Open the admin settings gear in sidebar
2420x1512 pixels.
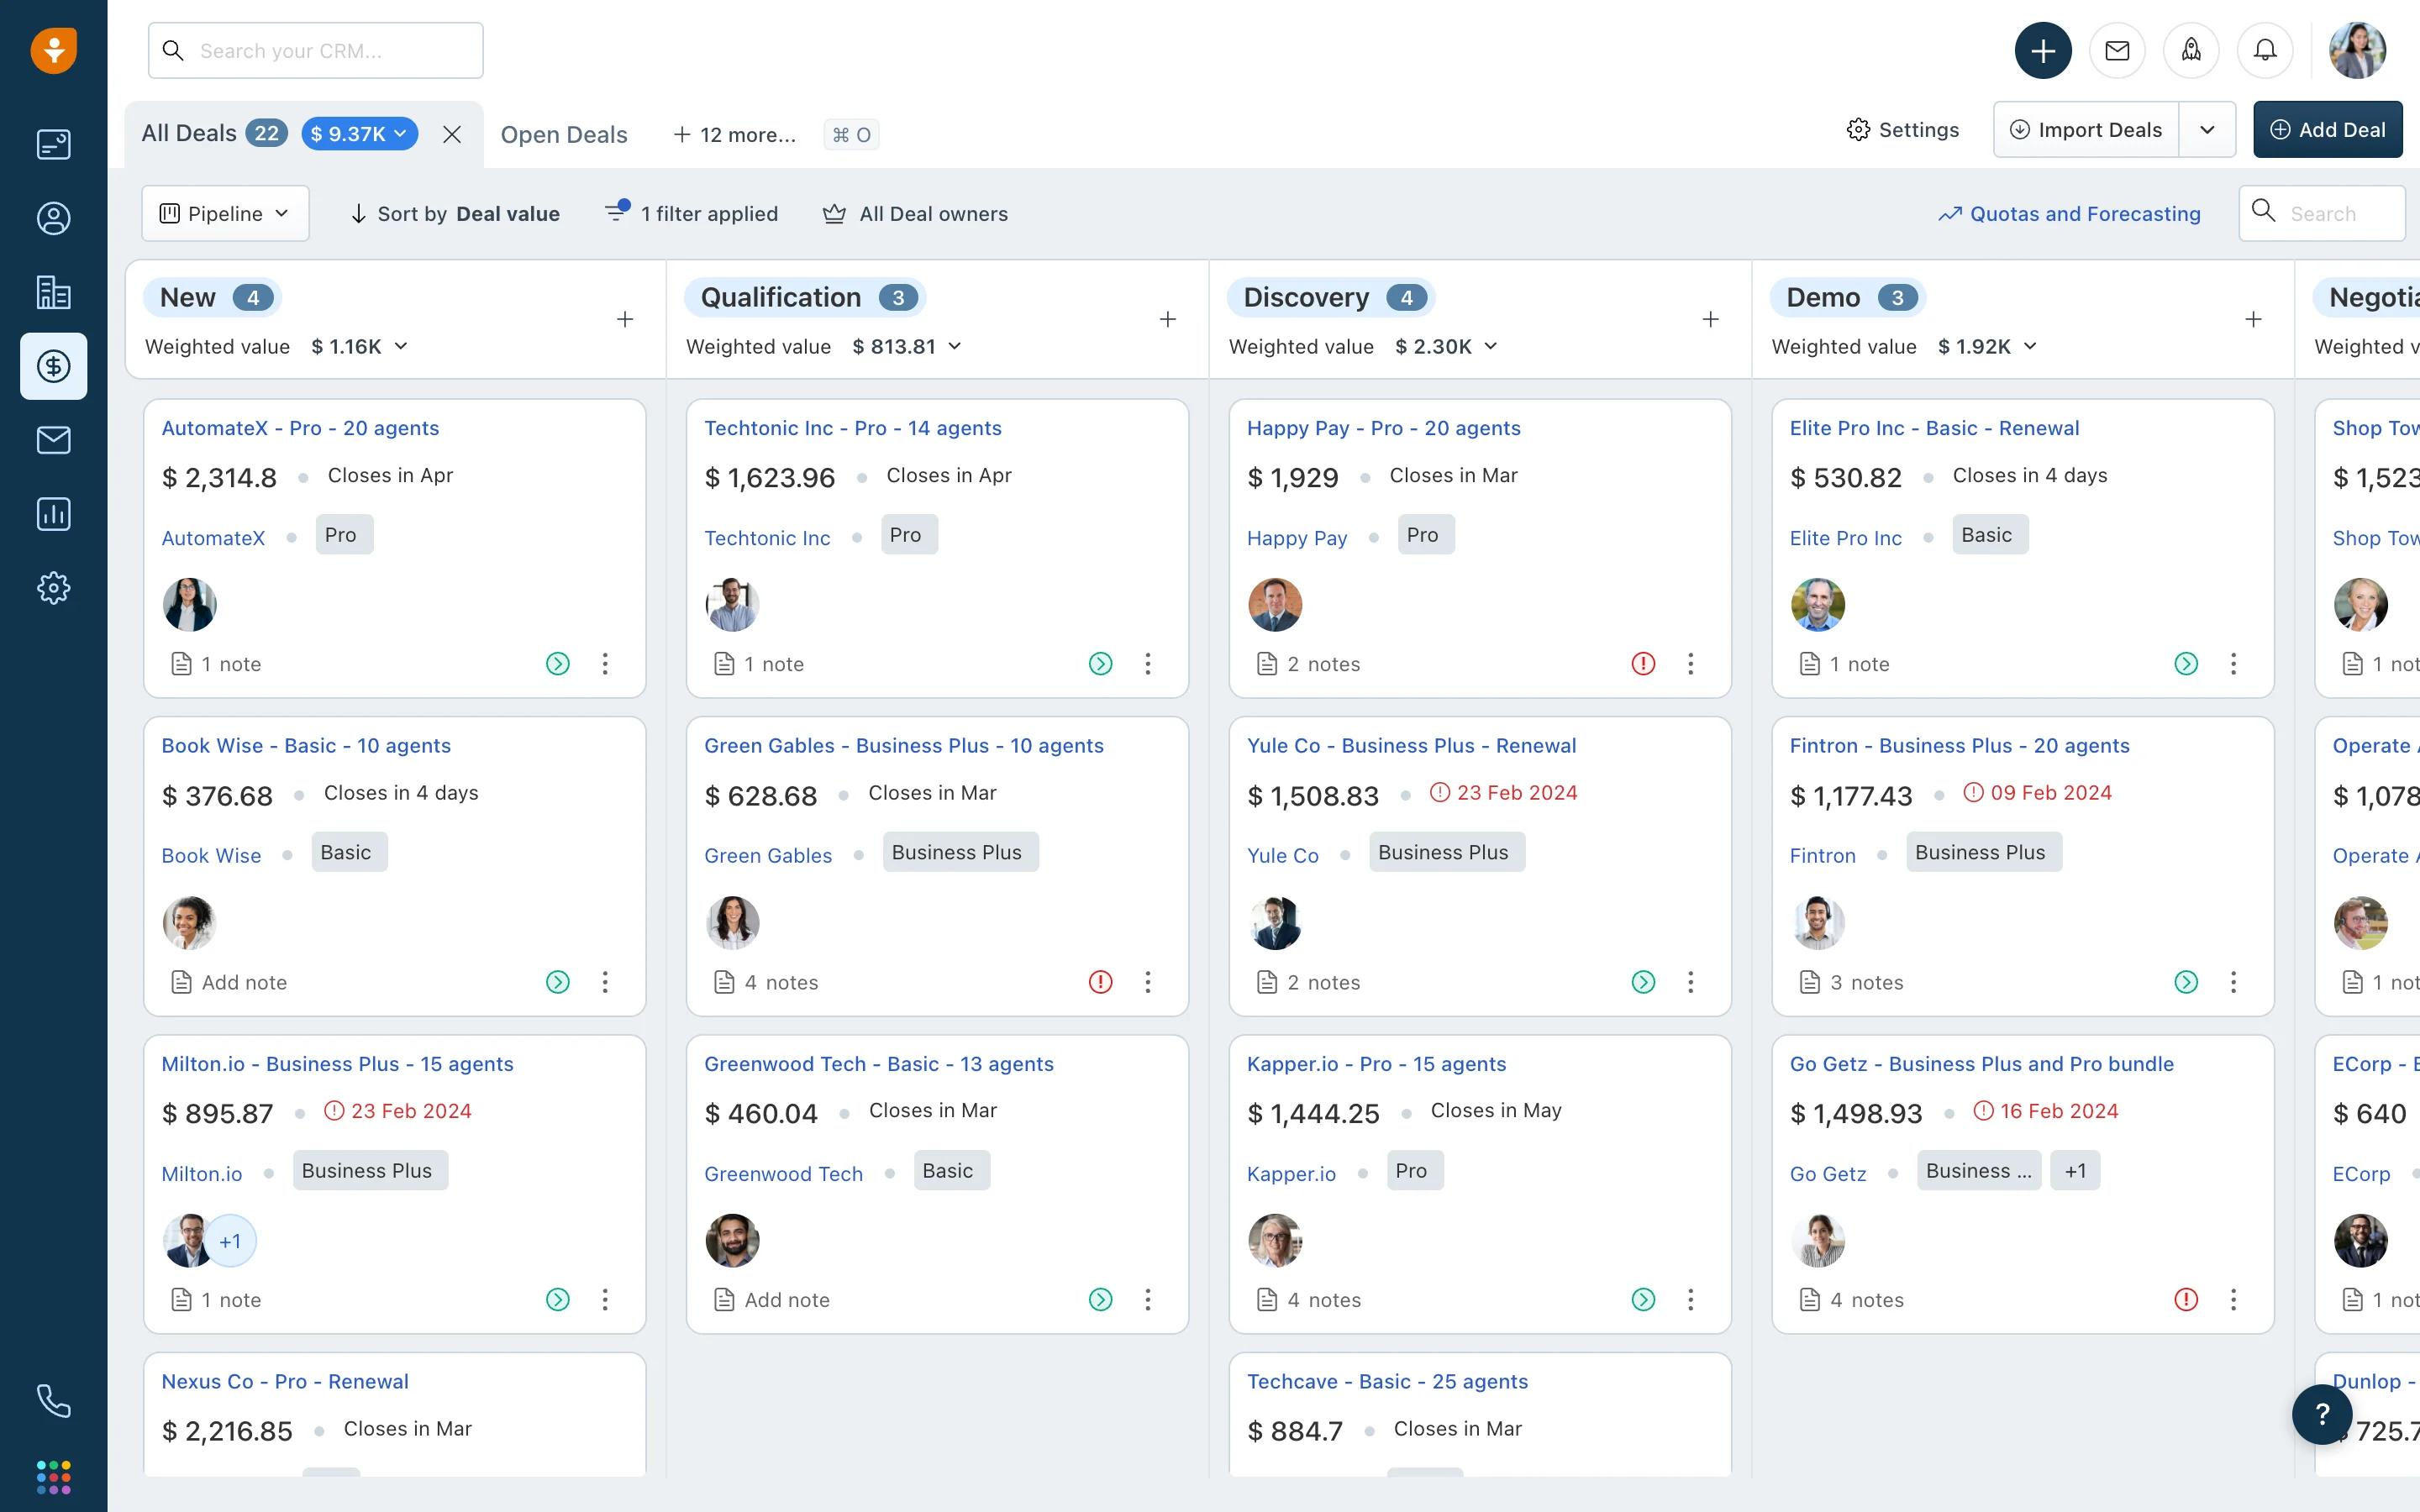point(53,588)
